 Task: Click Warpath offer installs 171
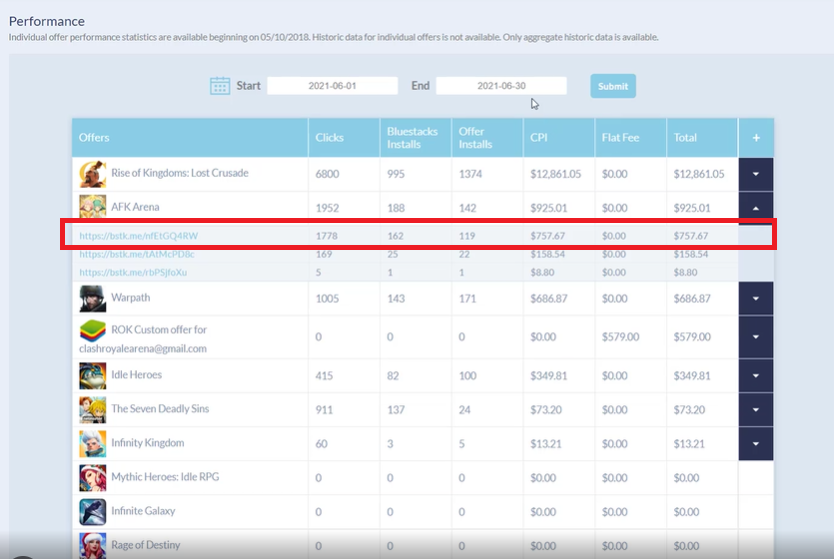pos(468,298)
